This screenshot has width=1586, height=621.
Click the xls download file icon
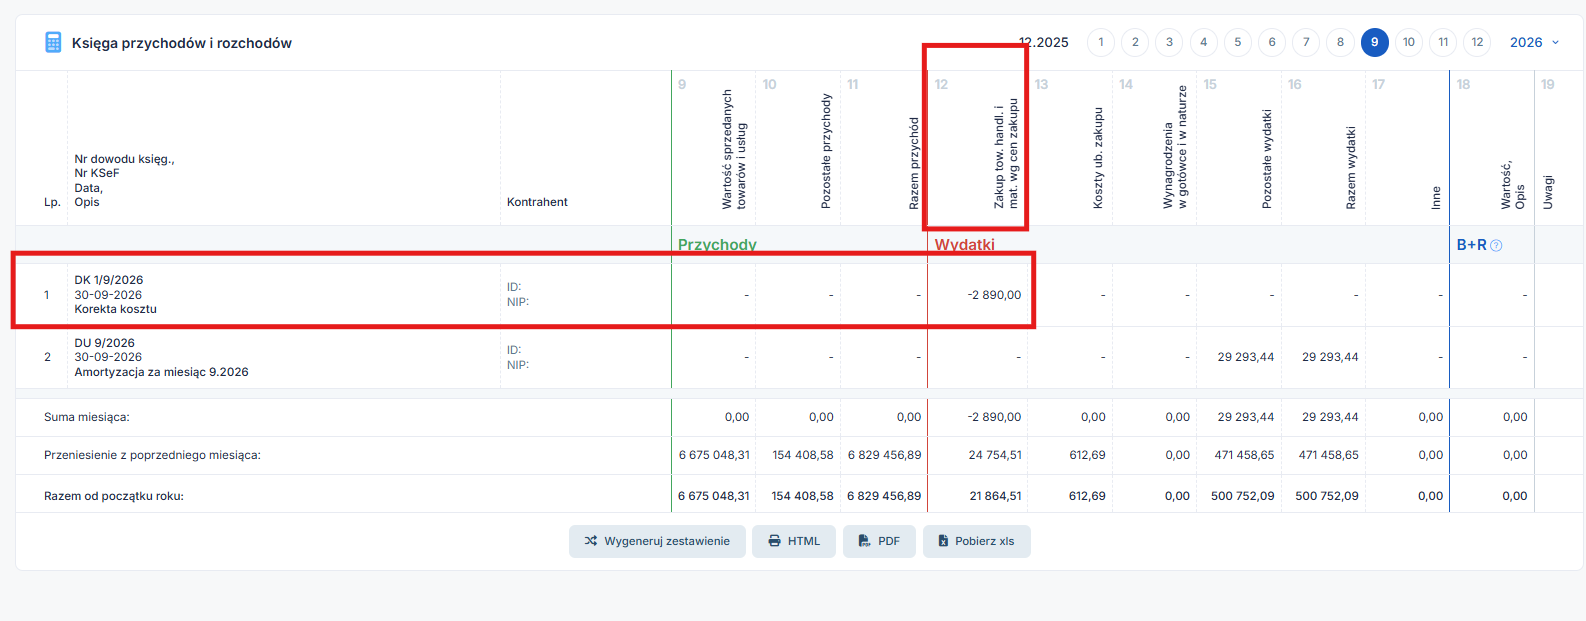943,541
